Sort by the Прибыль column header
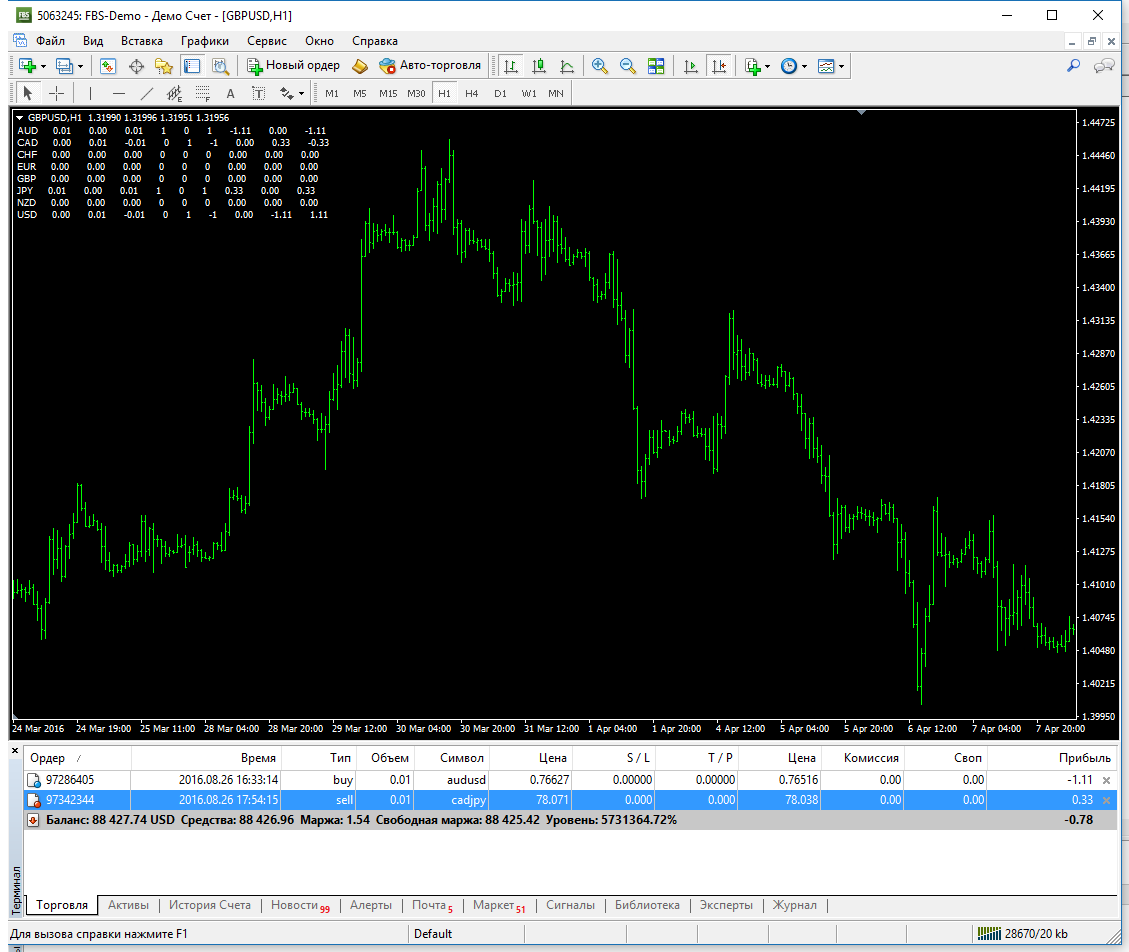The height and width of the screenshot is (952, 1129). pyautogui.click(x=1052, y=758)
